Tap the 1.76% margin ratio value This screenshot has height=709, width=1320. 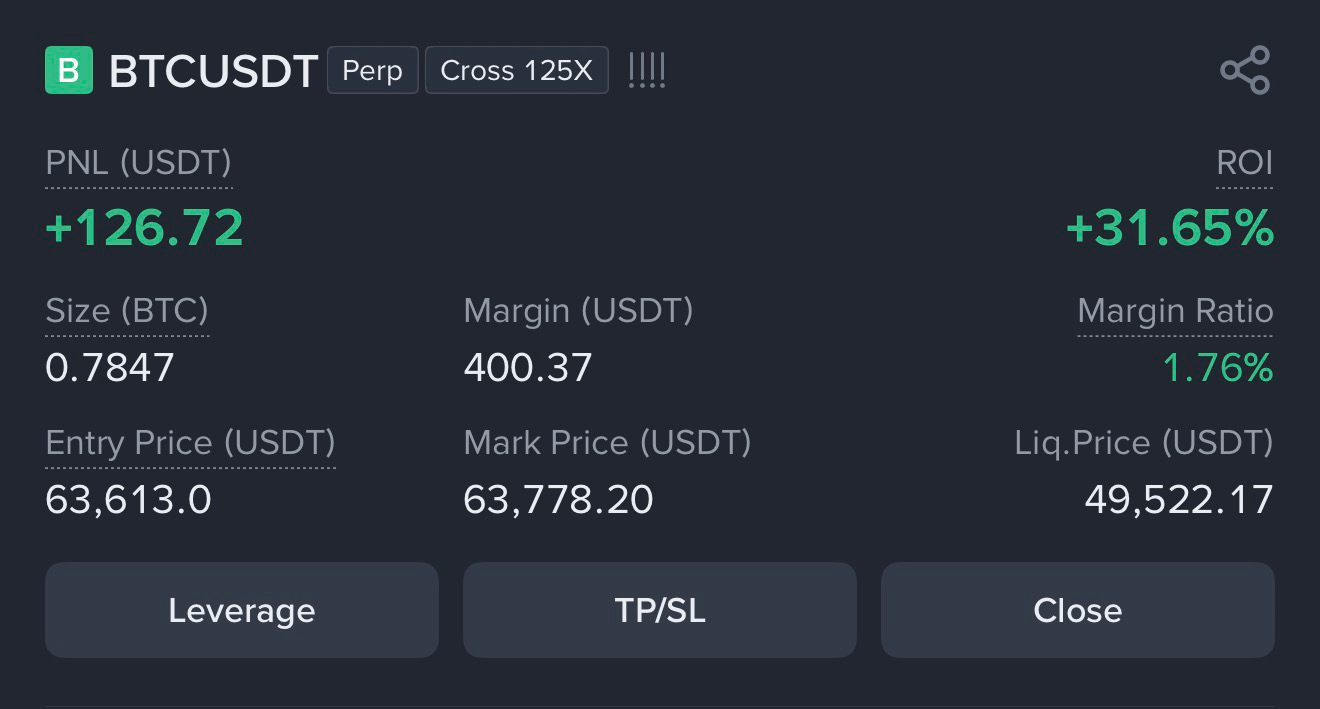click(x=1218, y=368)
